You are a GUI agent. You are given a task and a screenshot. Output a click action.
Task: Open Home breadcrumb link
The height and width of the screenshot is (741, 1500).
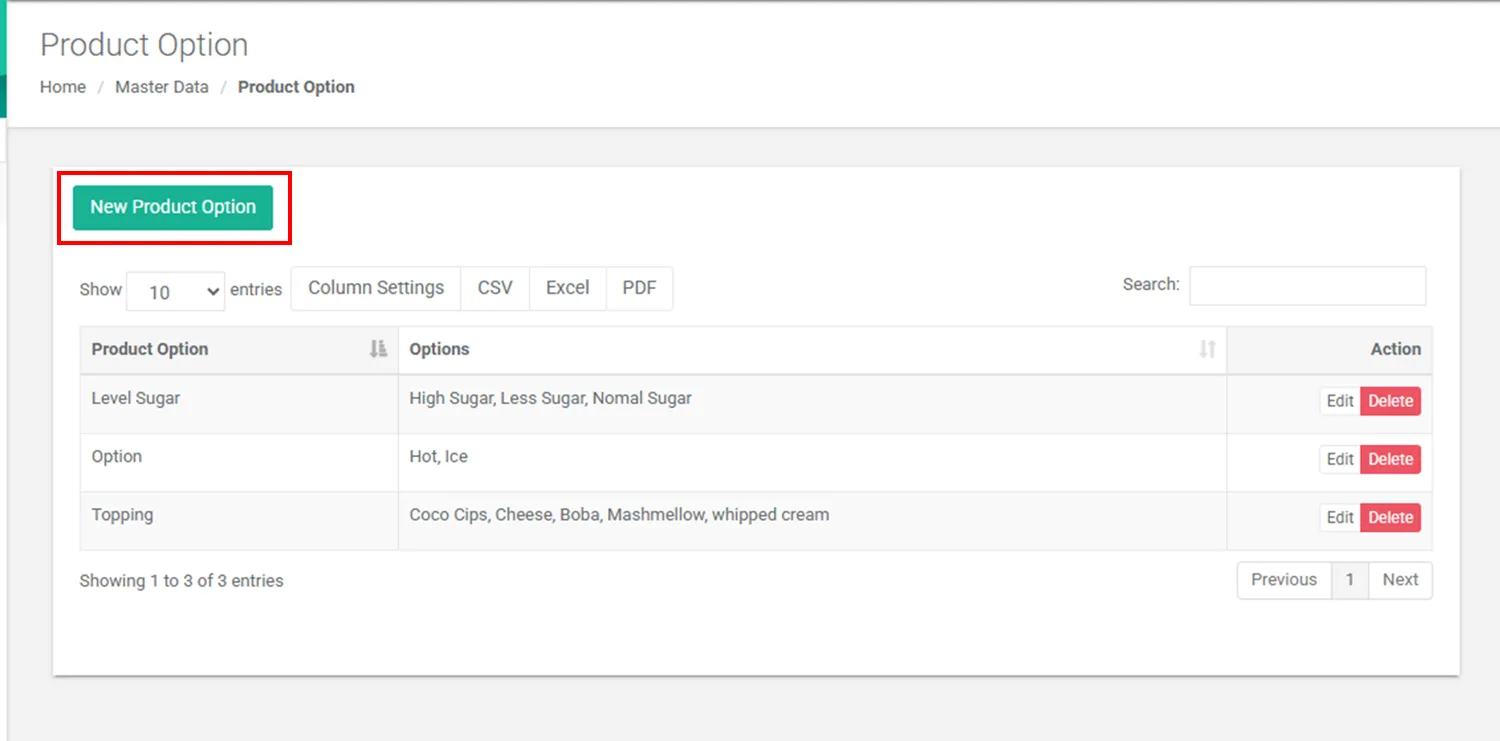point(63,87)
